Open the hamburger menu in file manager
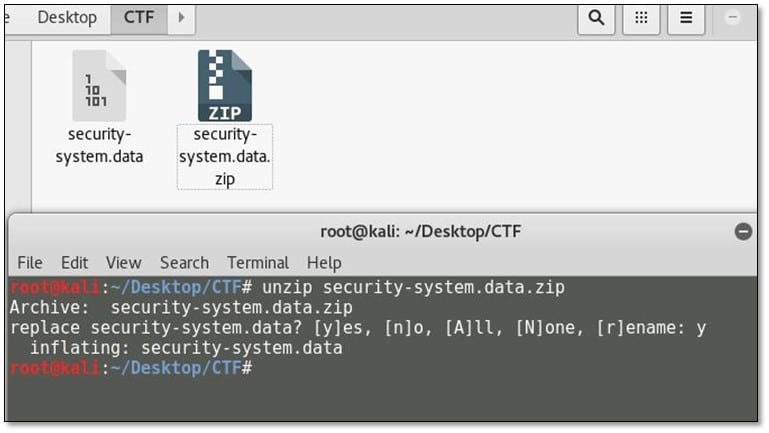This screenshot has width=769, height=433. pyautogui.click(x=686, y=17)
